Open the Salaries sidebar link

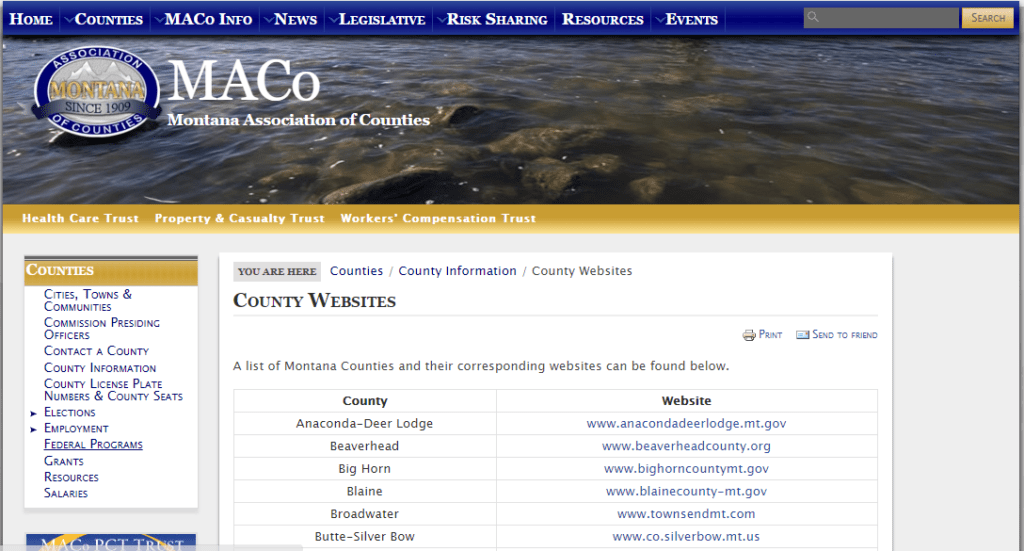pos(66,494)
